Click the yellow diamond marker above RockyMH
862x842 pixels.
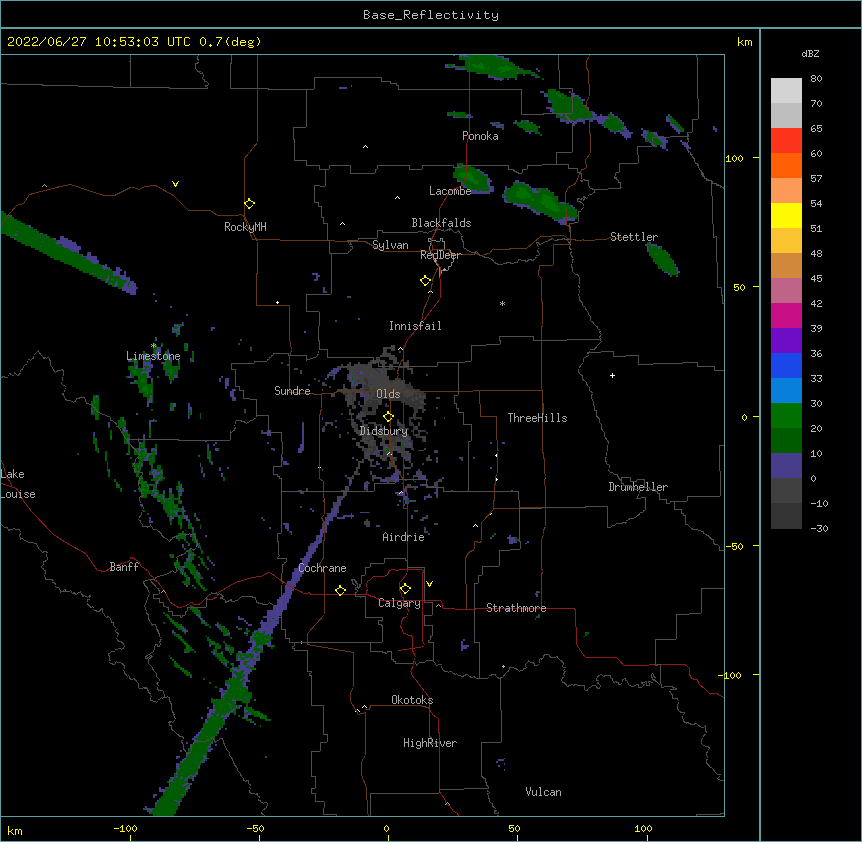pyautogui.click(x=249, y=204)
